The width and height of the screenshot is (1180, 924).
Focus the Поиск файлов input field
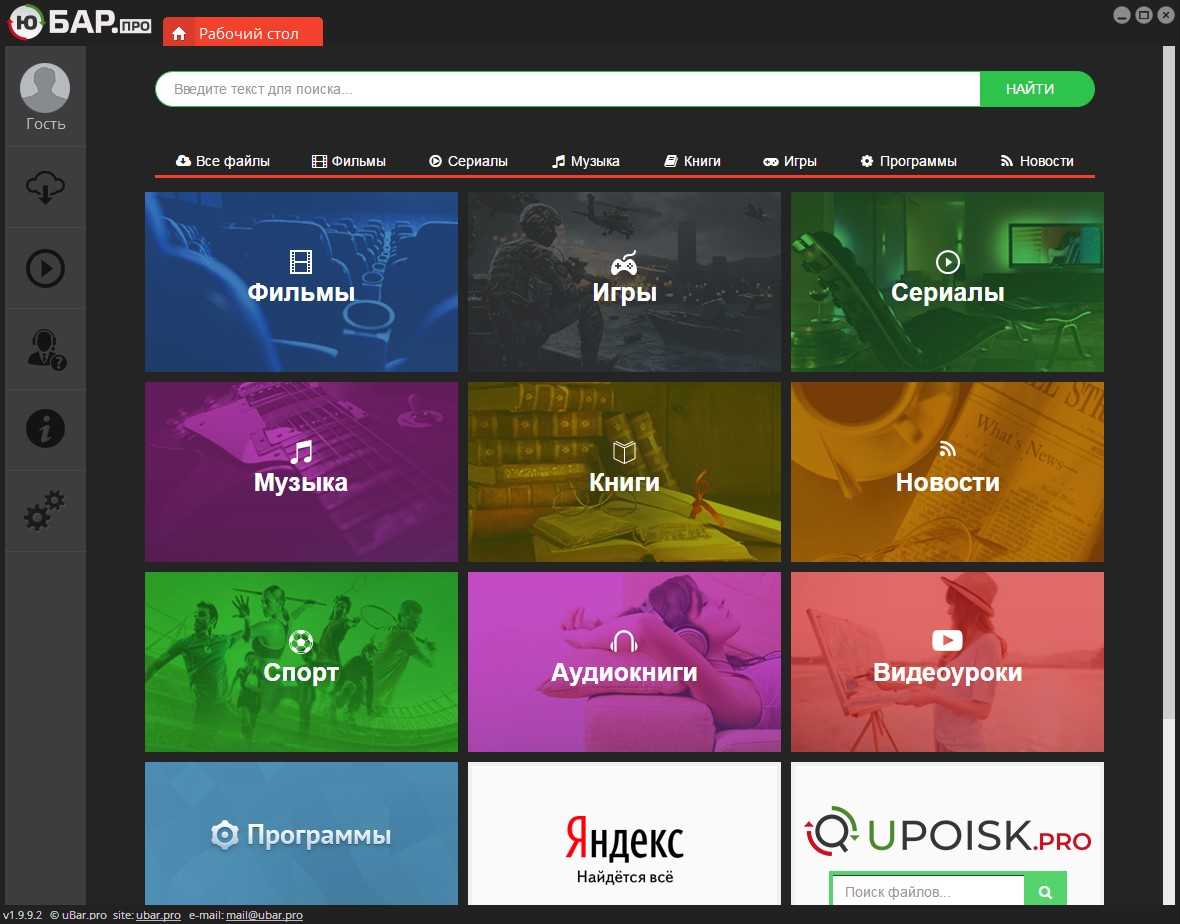[927, 891]
